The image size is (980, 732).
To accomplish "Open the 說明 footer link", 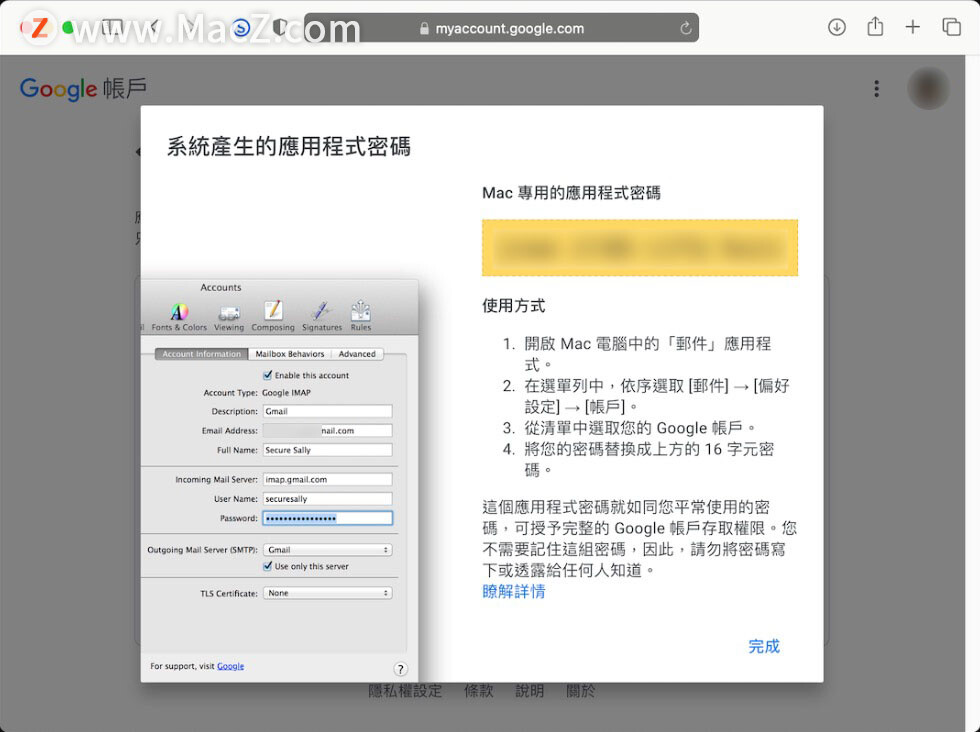I will pyautogui.click(x=529, y=691).
